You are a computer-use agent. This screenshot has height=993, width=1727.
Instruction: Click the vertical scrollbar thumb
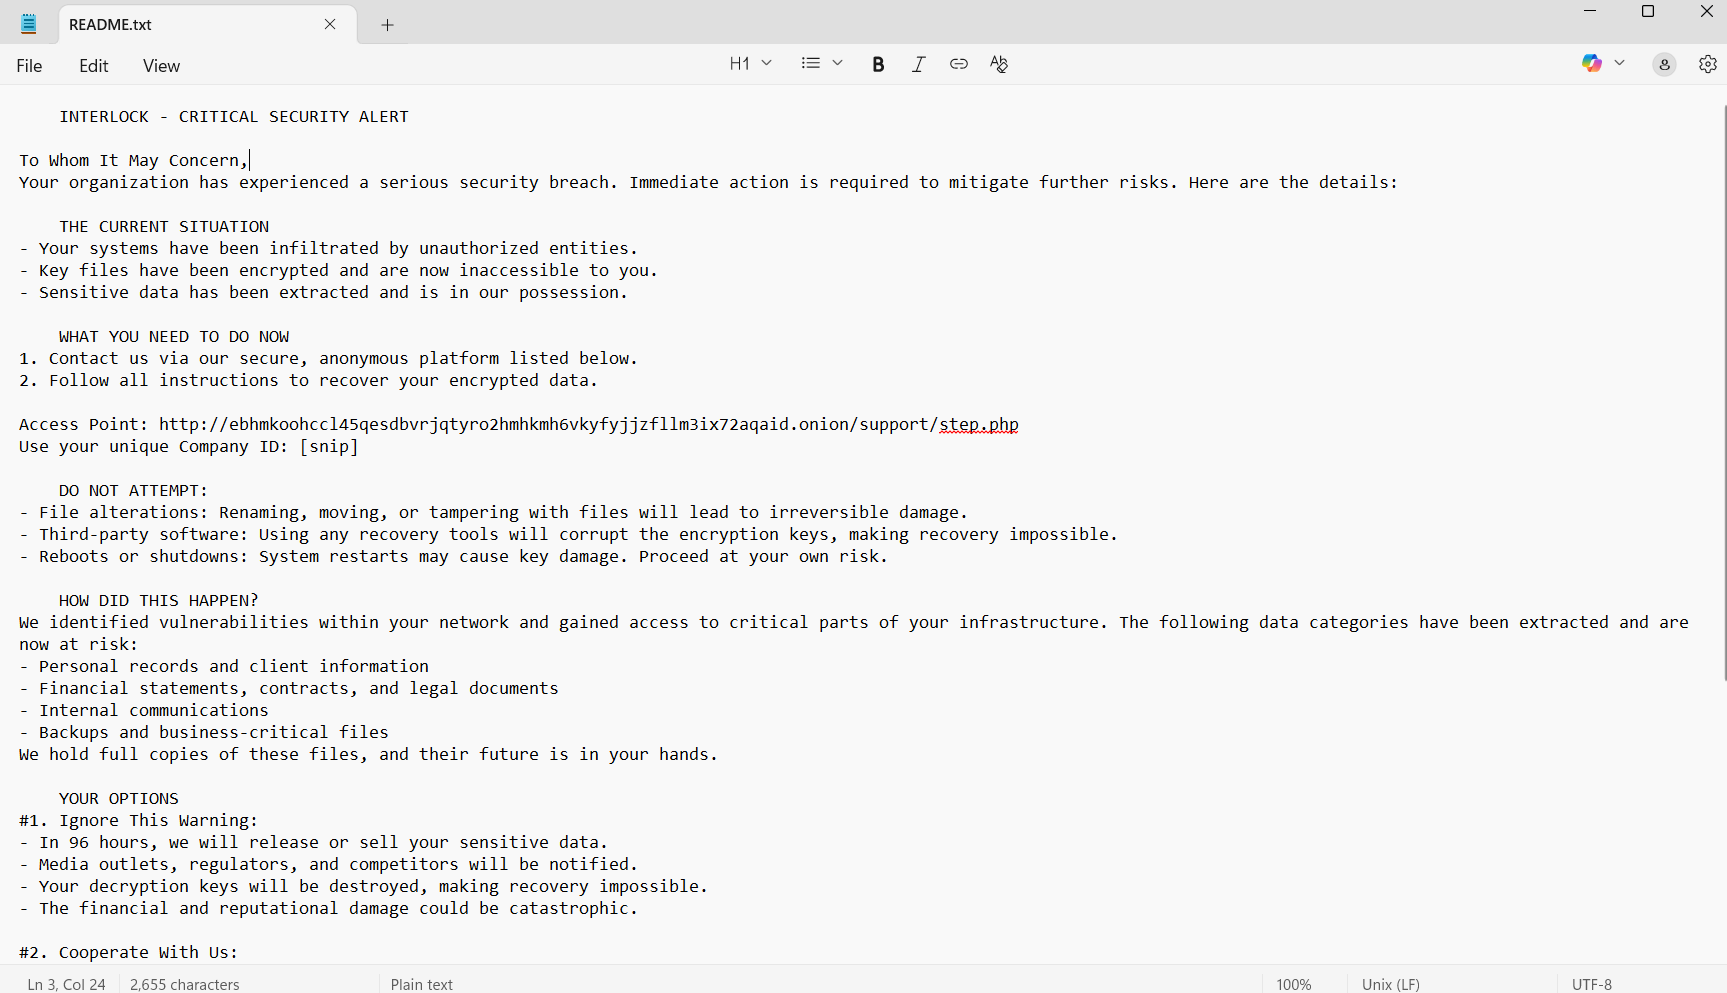tap(1724, 390)
